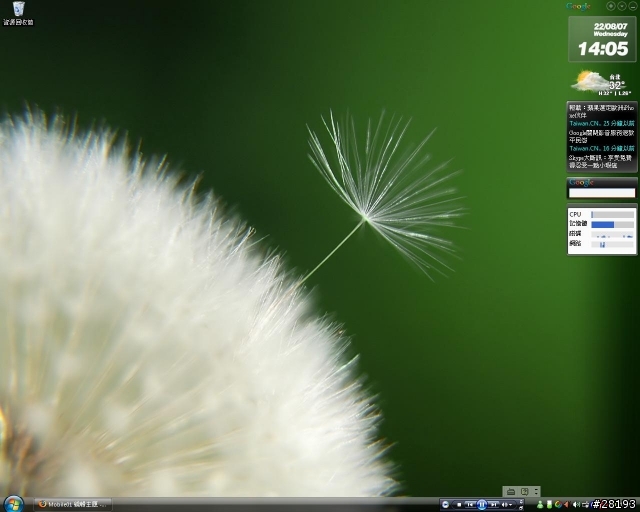
Task: Restore Media Player from the taskbar toolbar
Action: coord(521,508)
